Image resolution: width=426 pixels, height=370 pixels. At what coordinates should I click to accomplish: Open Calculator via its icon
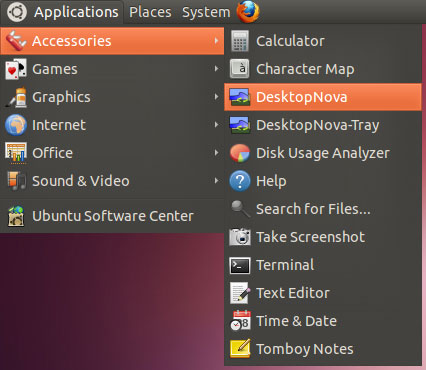tap(240, 41)
